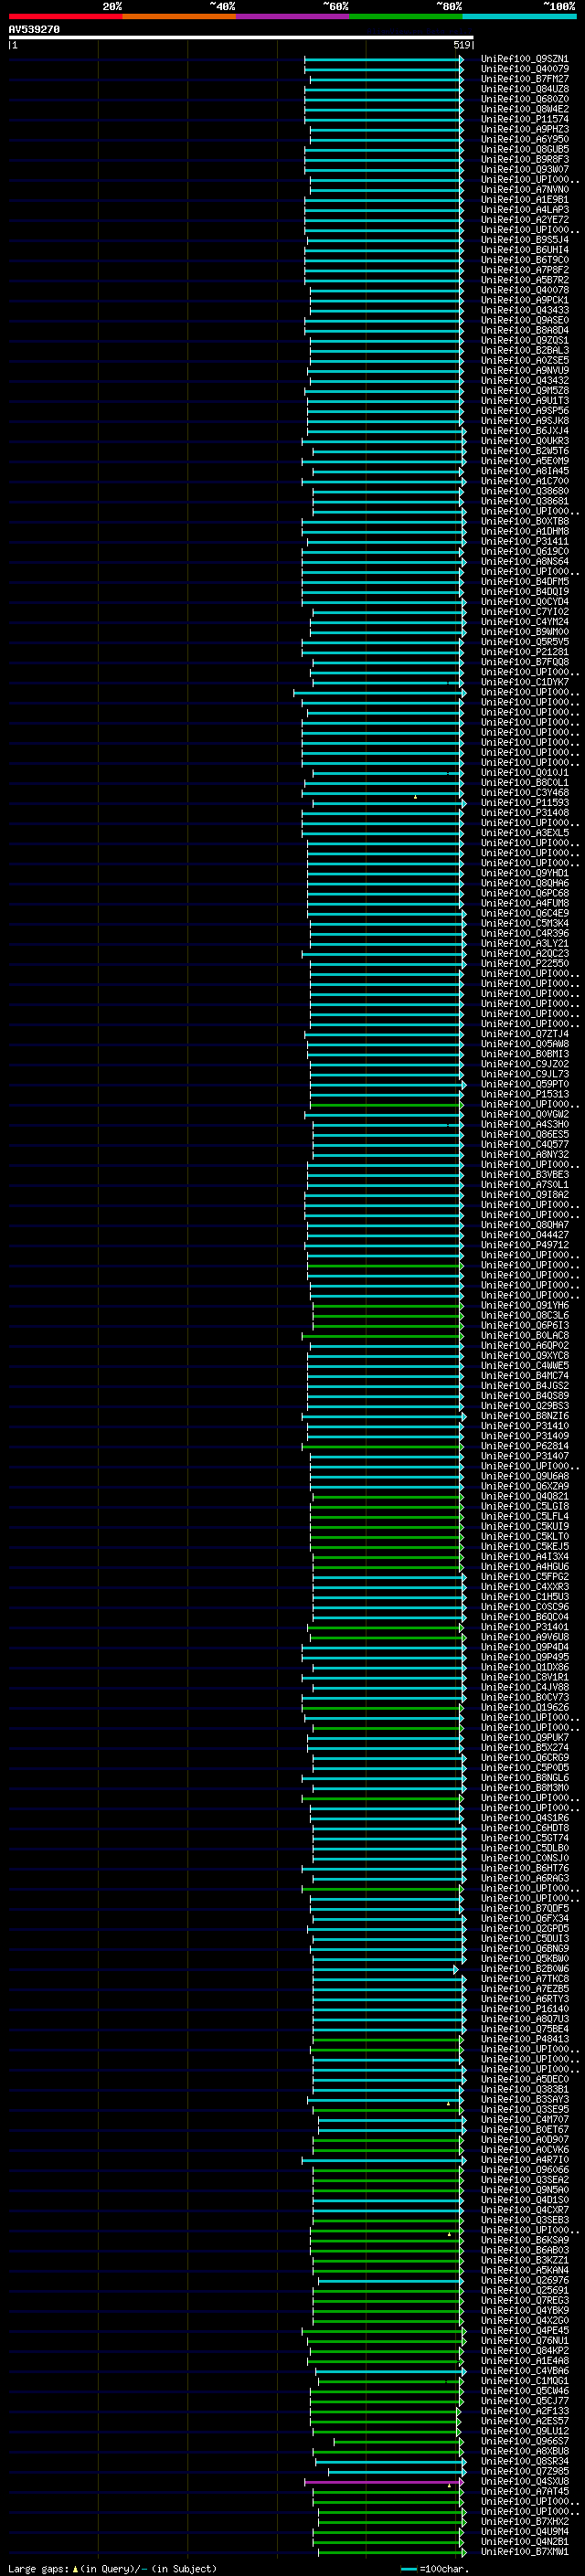Select hit label UniRef100_A7AT45
The width and height of the screenshot is (585, 2576).
click(525, 2491)
